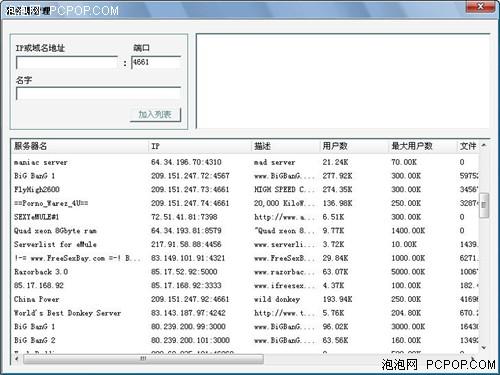Viewport: 500px width, 375px height.
Task: Select the China Power server row
Action: (245, 299)
